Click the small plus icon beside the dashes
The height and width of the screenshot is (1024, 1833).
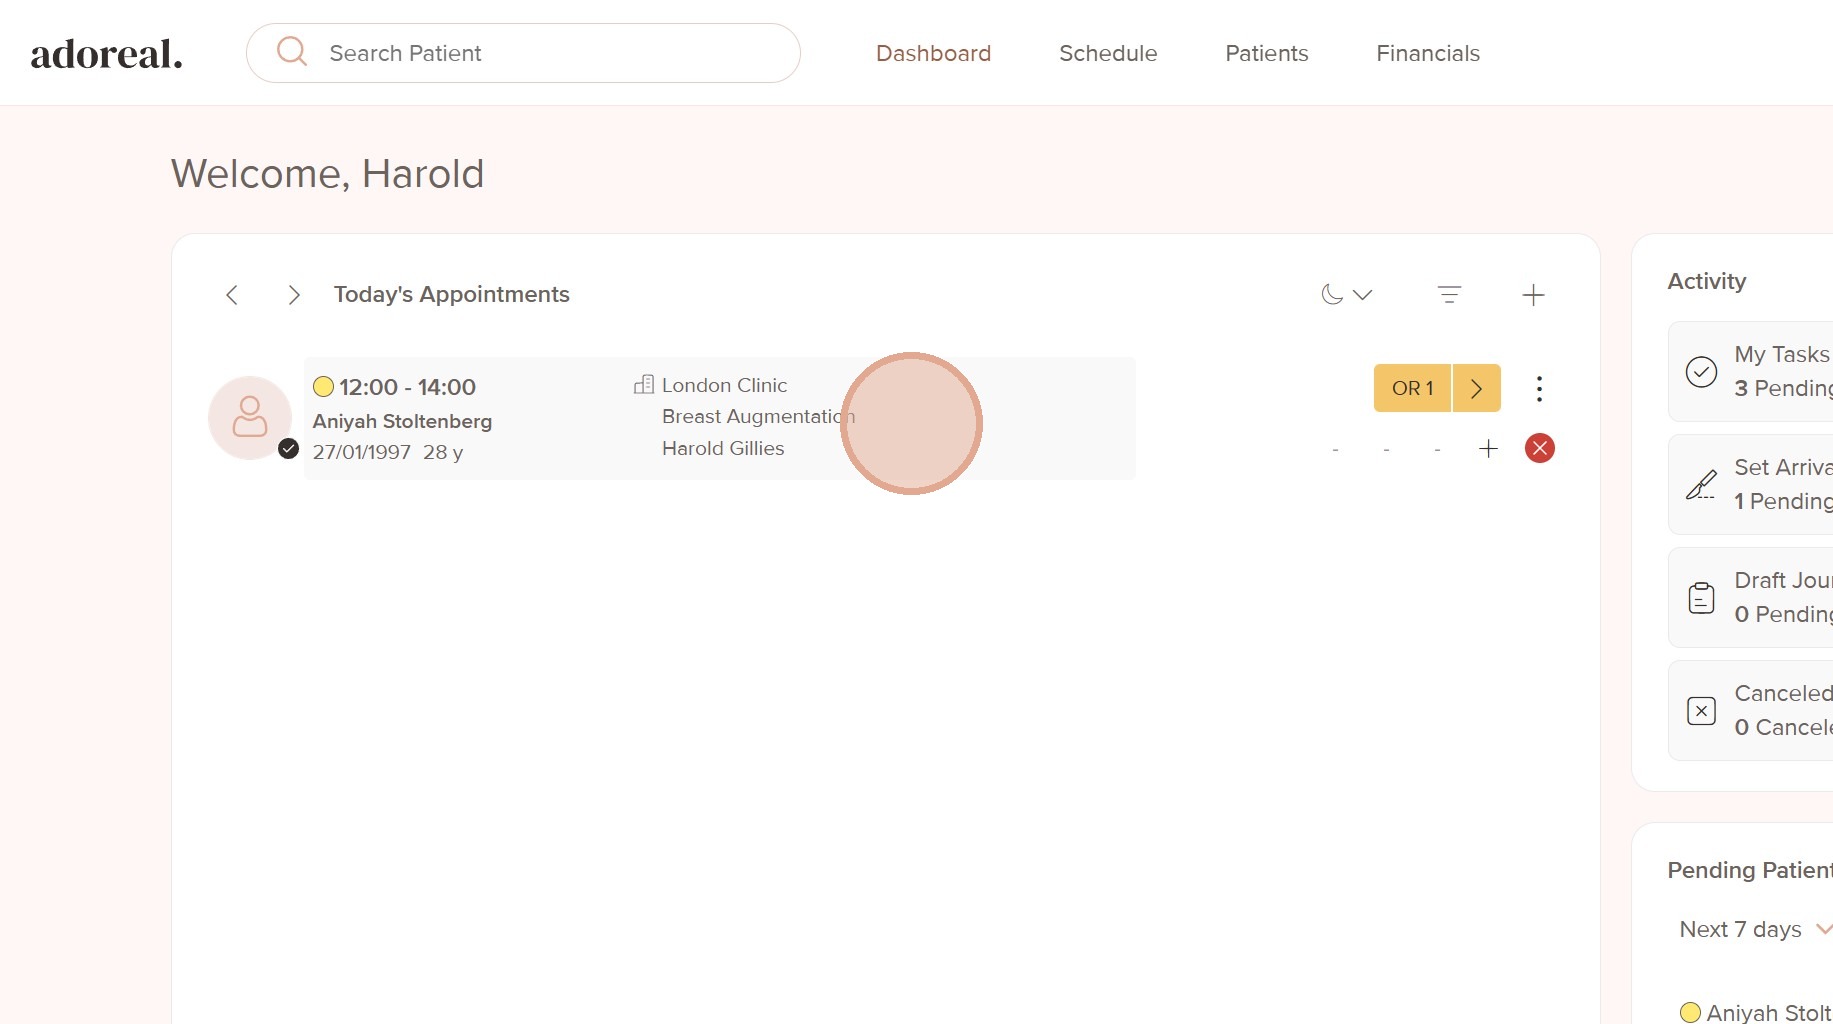pyautogui.click(x=1488, y=448)
